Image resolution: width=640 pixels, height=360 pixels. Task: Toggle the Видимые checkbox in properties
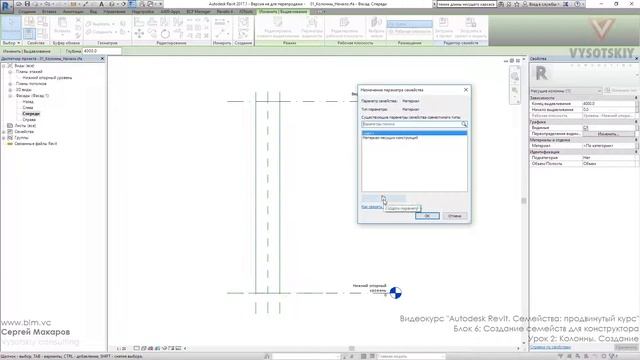[585, 128]
